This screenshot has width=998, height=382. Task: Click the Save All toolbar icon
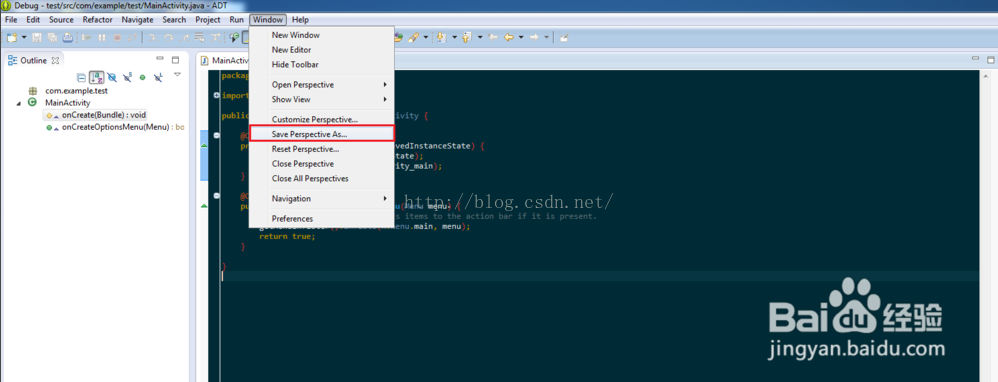52,38
